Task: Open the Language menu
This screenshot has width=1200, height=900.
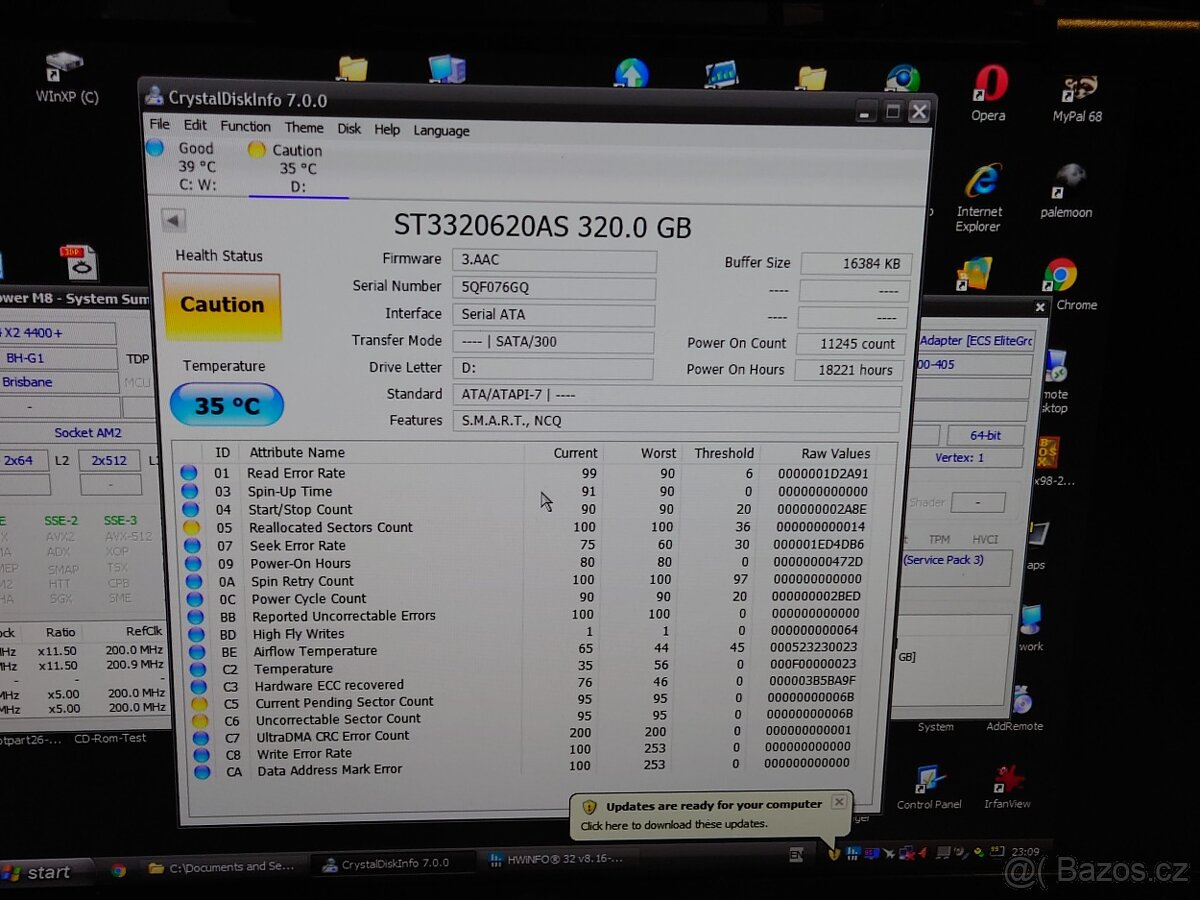Action: [440, 130]
